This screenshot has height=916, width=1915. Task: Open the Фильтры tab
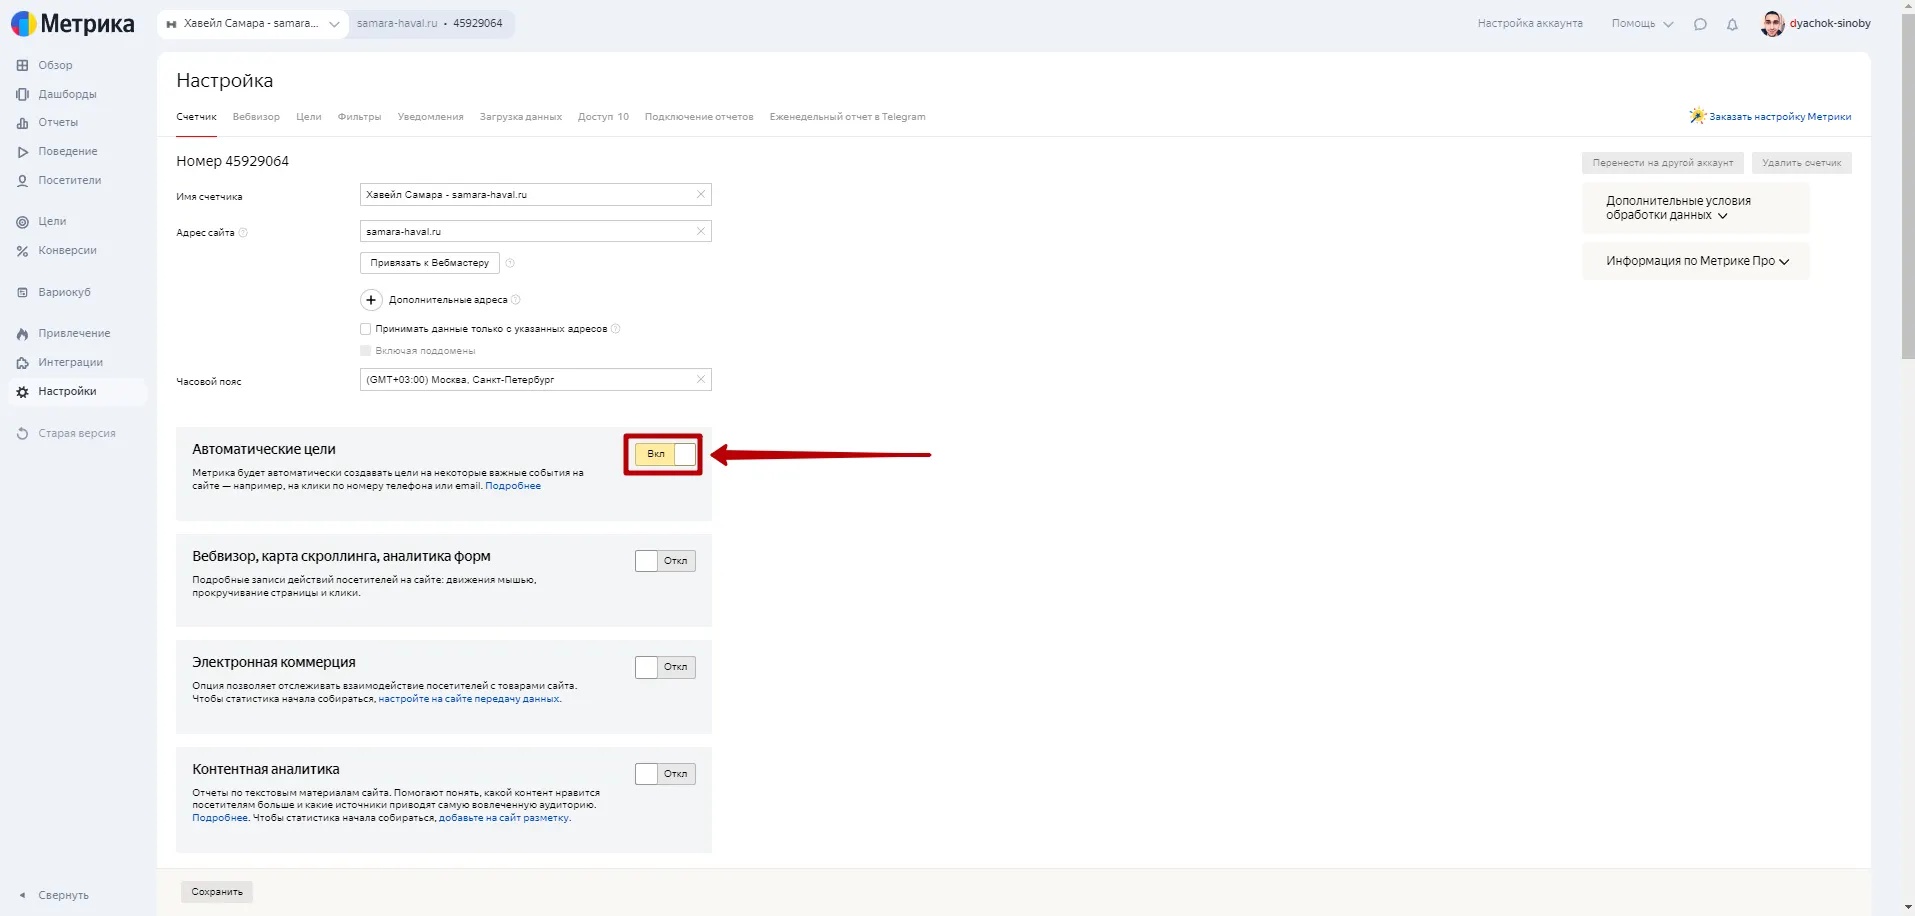[x=359, y=117]
